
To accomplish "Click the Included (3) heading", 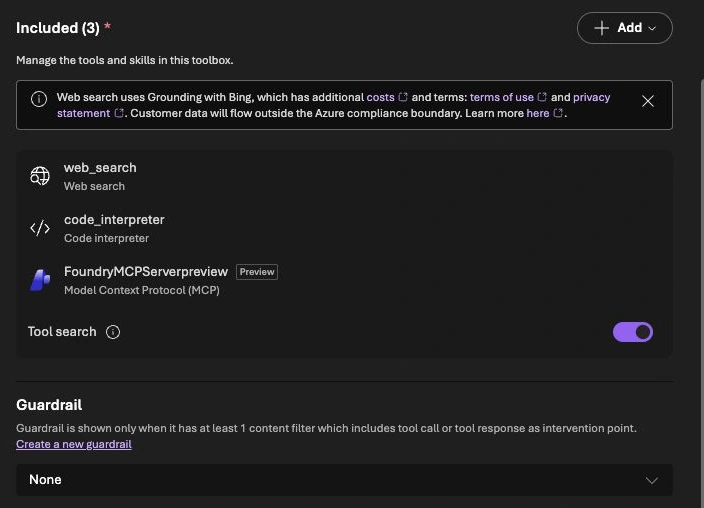I will 57,28.
